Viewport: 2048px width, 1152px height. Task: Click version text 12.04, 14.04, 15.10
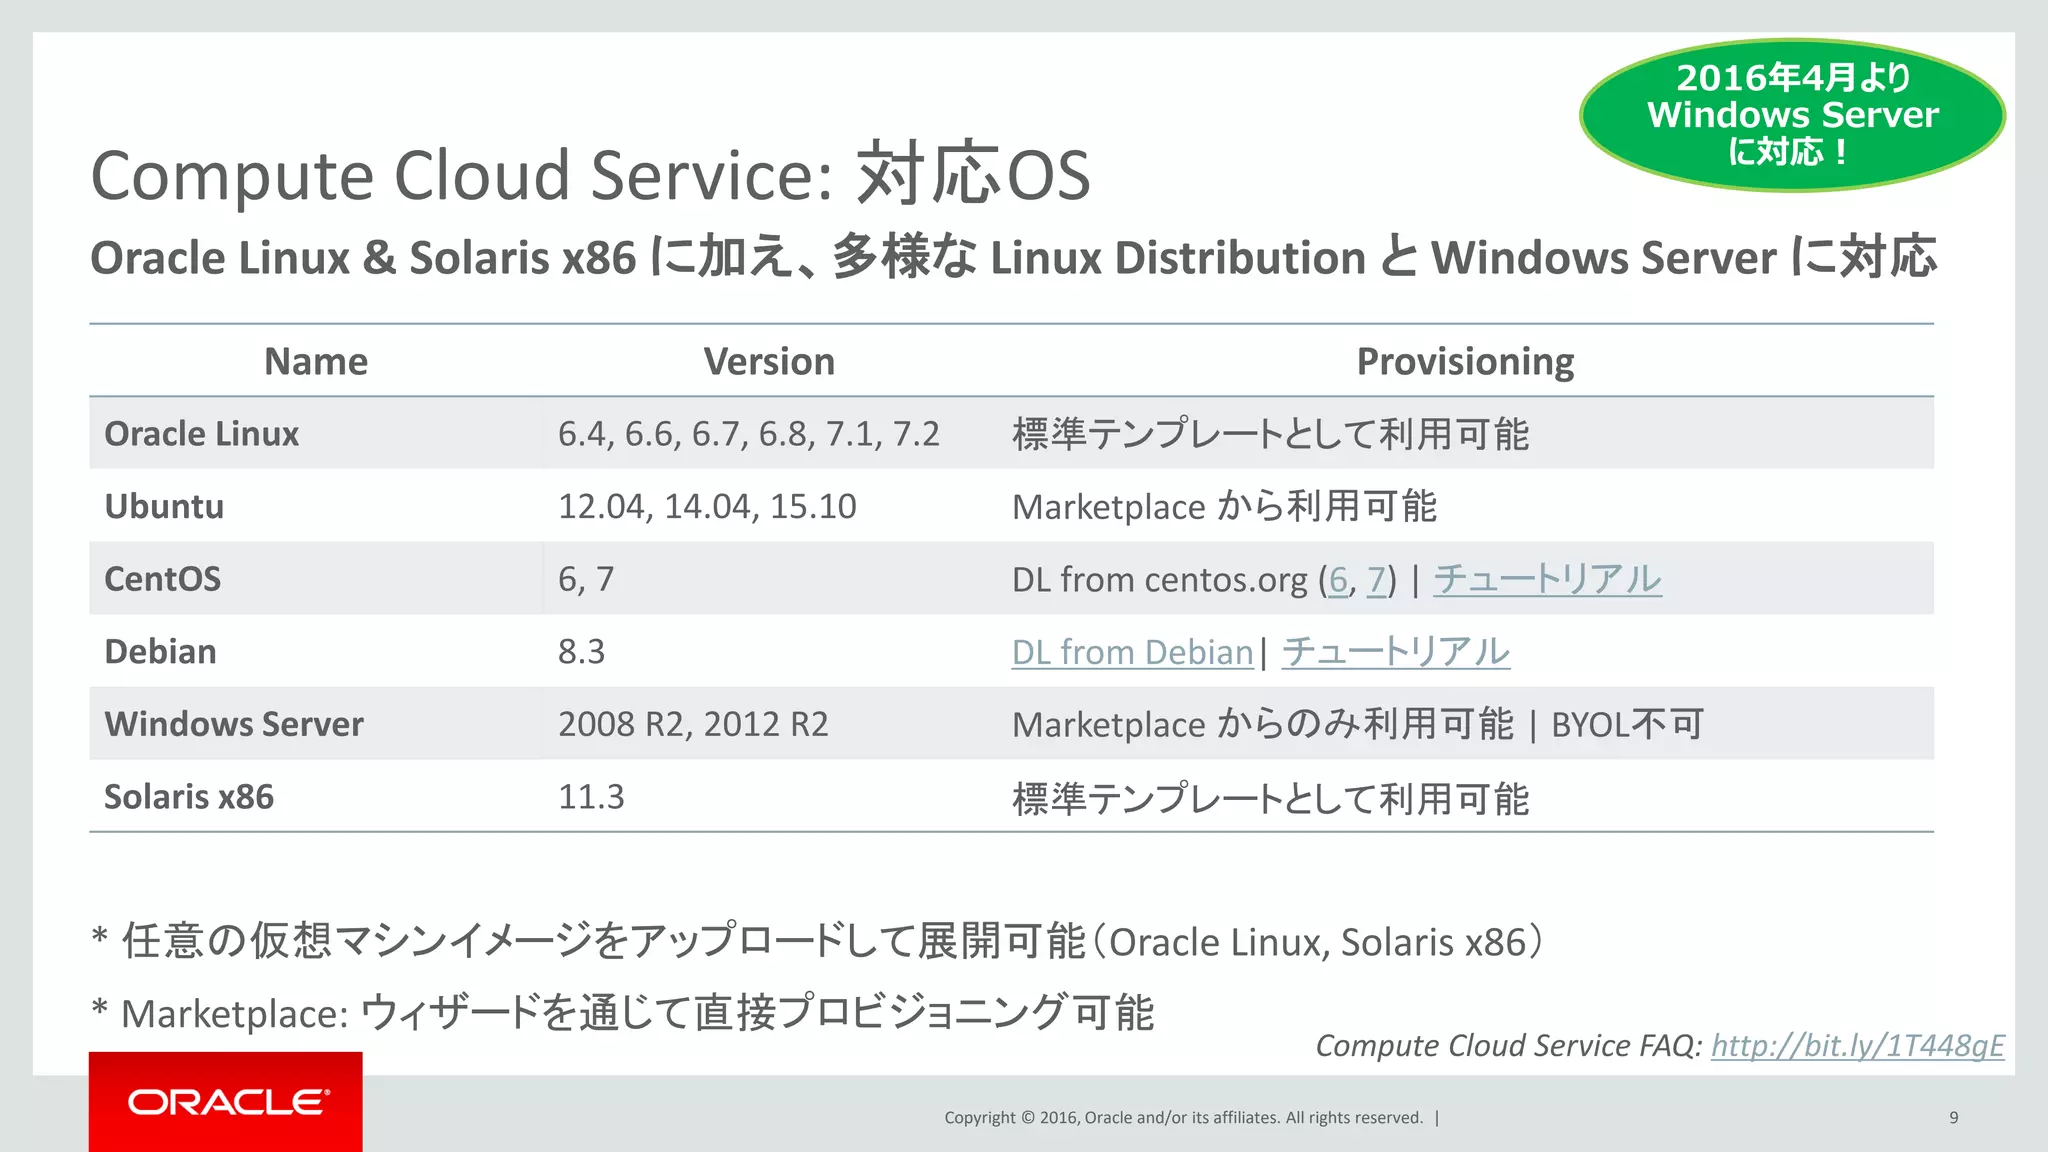click(707, 506)
